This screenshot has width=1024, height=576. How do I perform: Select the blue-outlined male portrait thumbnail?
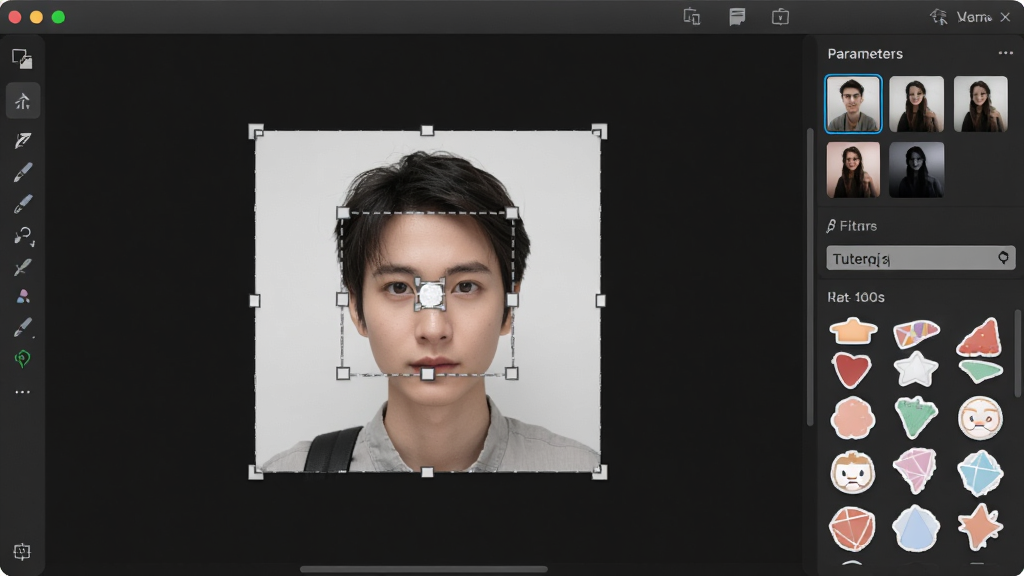pyautogui.click(x=853, y=104)
